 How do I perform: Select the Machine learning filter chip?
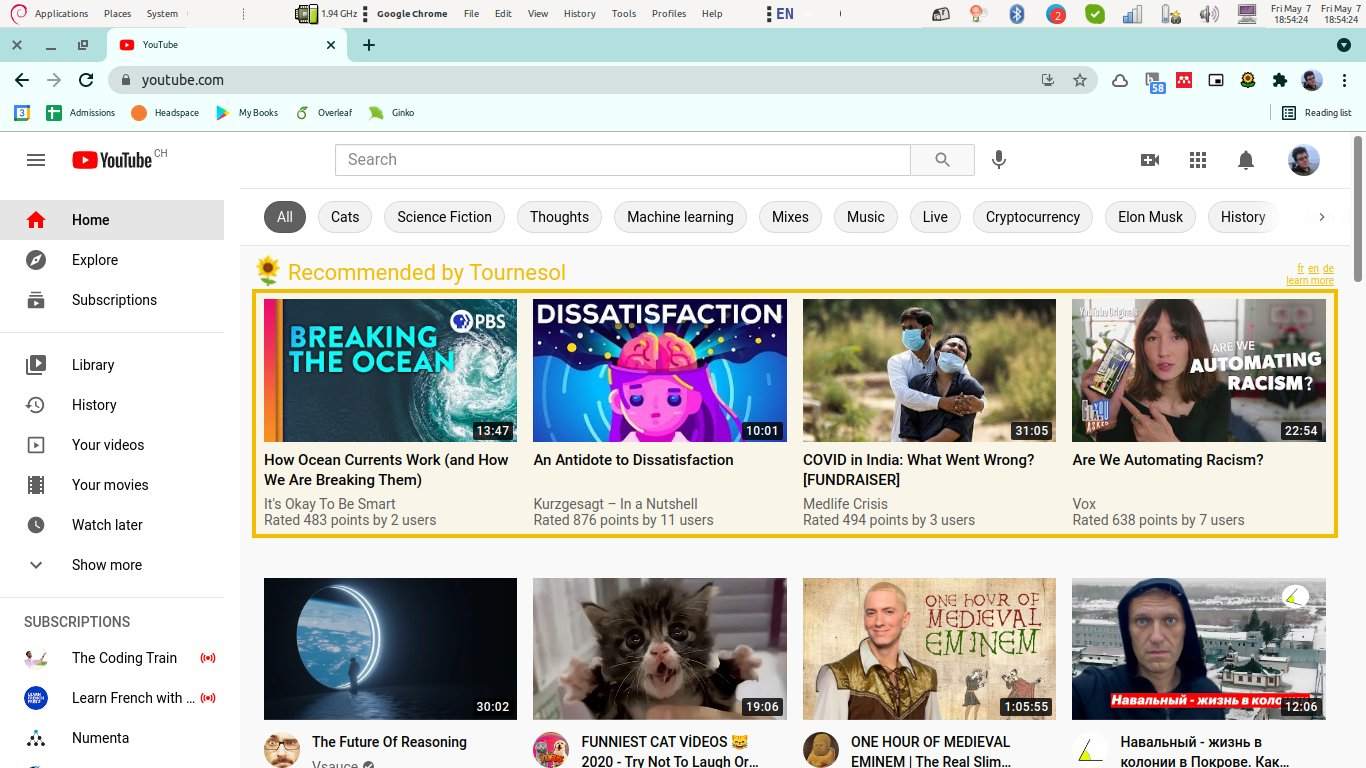click(x=680, y=217)
